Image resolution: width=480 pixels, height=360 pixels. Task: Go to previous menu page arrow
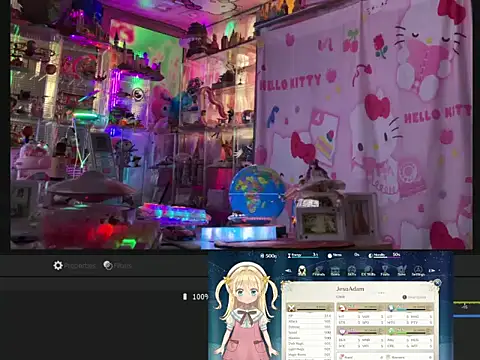(x=289, y=271)
